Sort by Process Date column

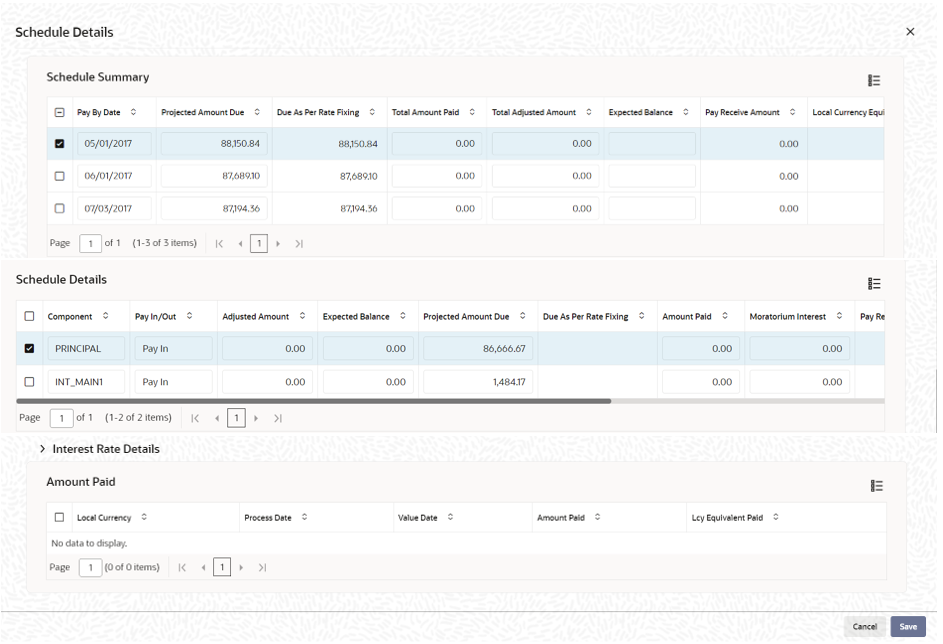(304, 517)
